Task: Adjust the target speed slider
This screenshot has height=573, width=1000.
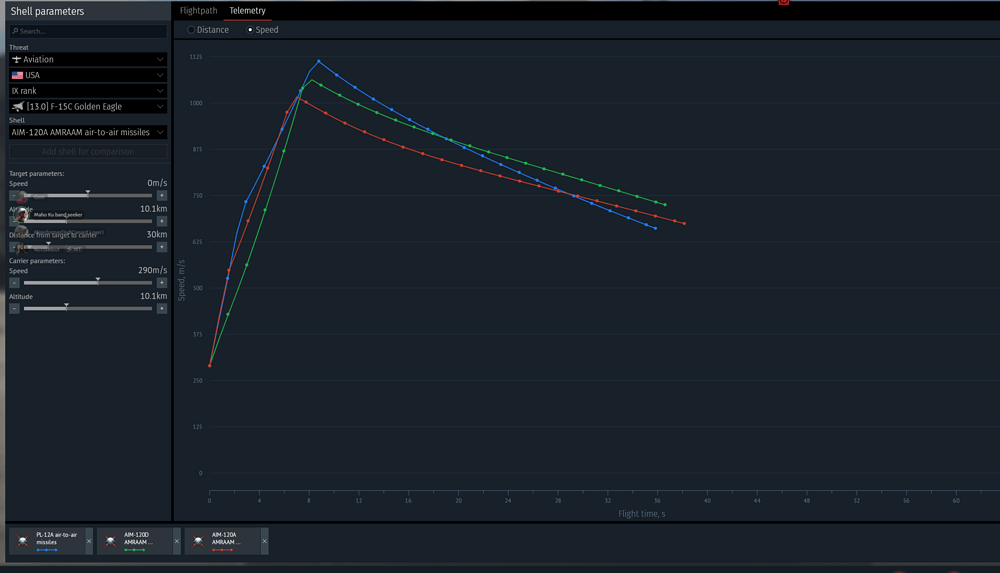Action: click(88, 195)
